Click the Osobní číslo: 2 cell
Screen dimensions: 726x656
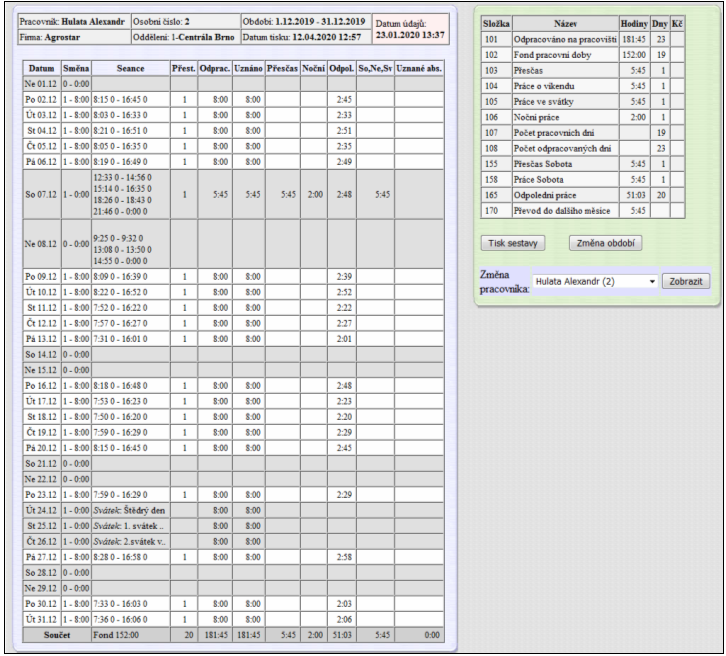(186, 22)
